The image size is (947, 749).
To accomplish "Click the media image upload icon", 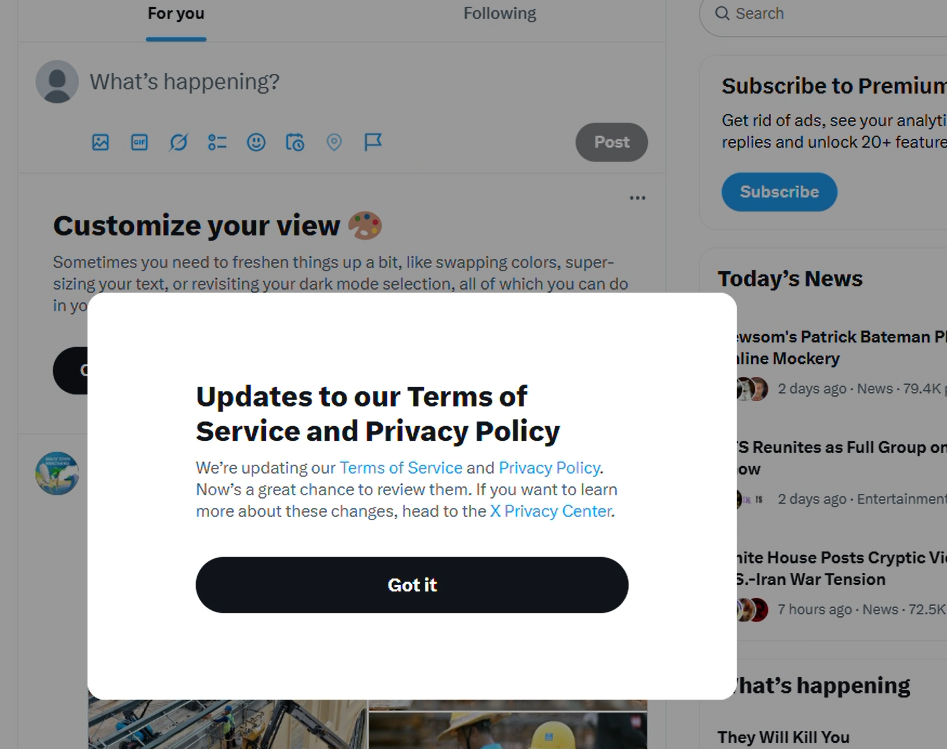I will click(x=100, y=142).
